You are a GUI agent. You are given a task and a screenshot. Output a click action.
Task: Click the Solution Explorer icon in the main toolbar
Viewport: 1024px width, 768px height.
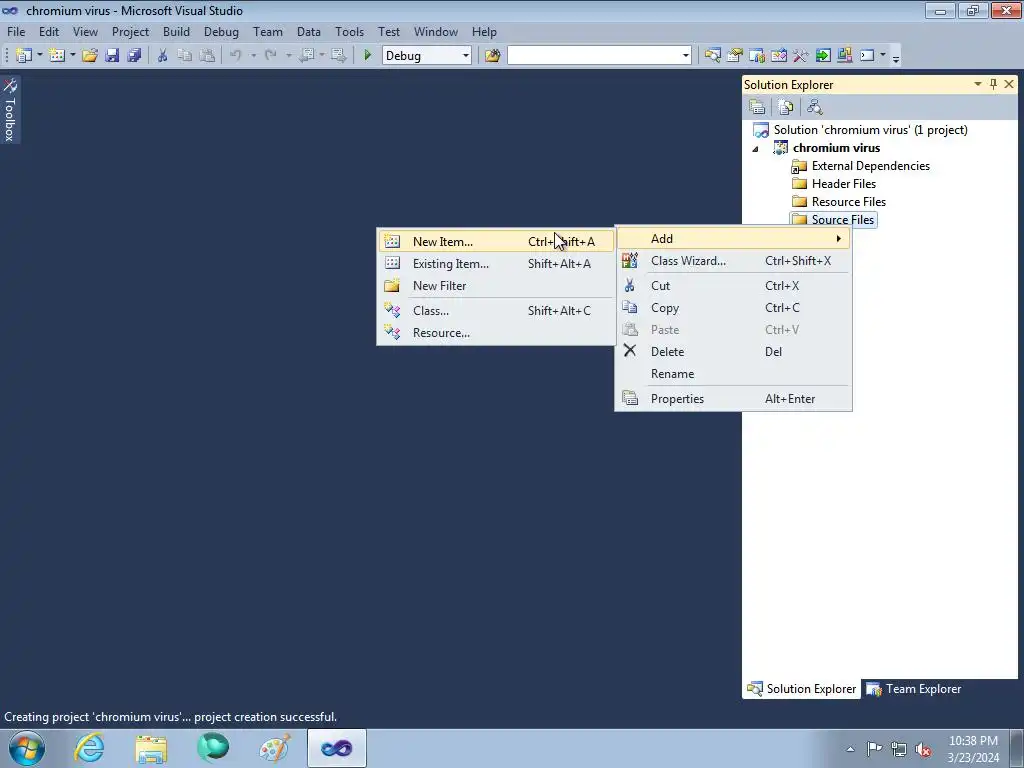point(712,56)
